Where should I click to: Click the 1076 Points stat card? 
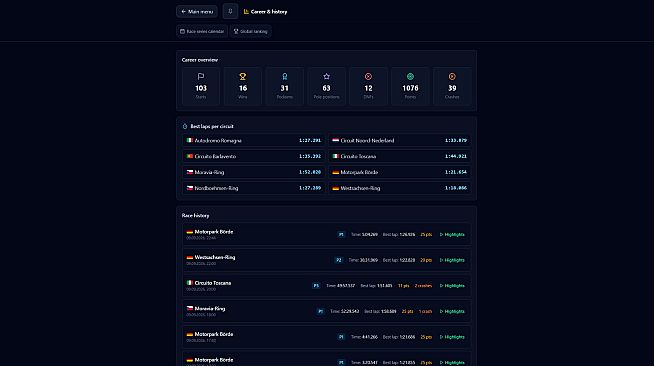point(410,86)
